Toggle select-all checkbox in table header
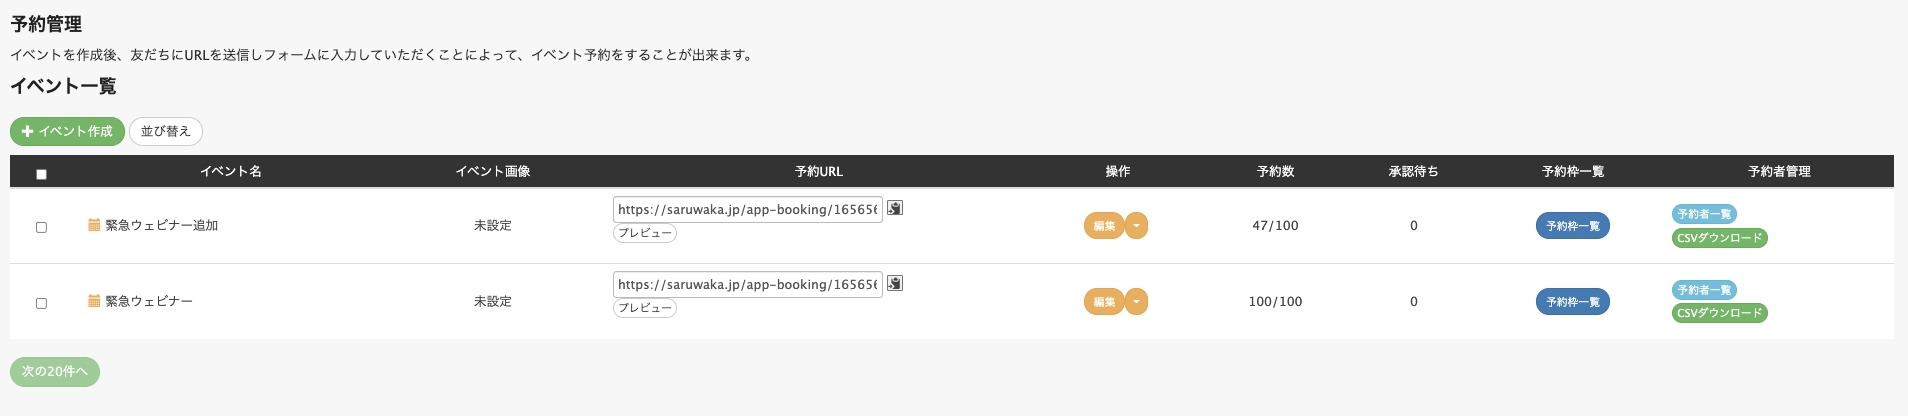 pos(41,174)
